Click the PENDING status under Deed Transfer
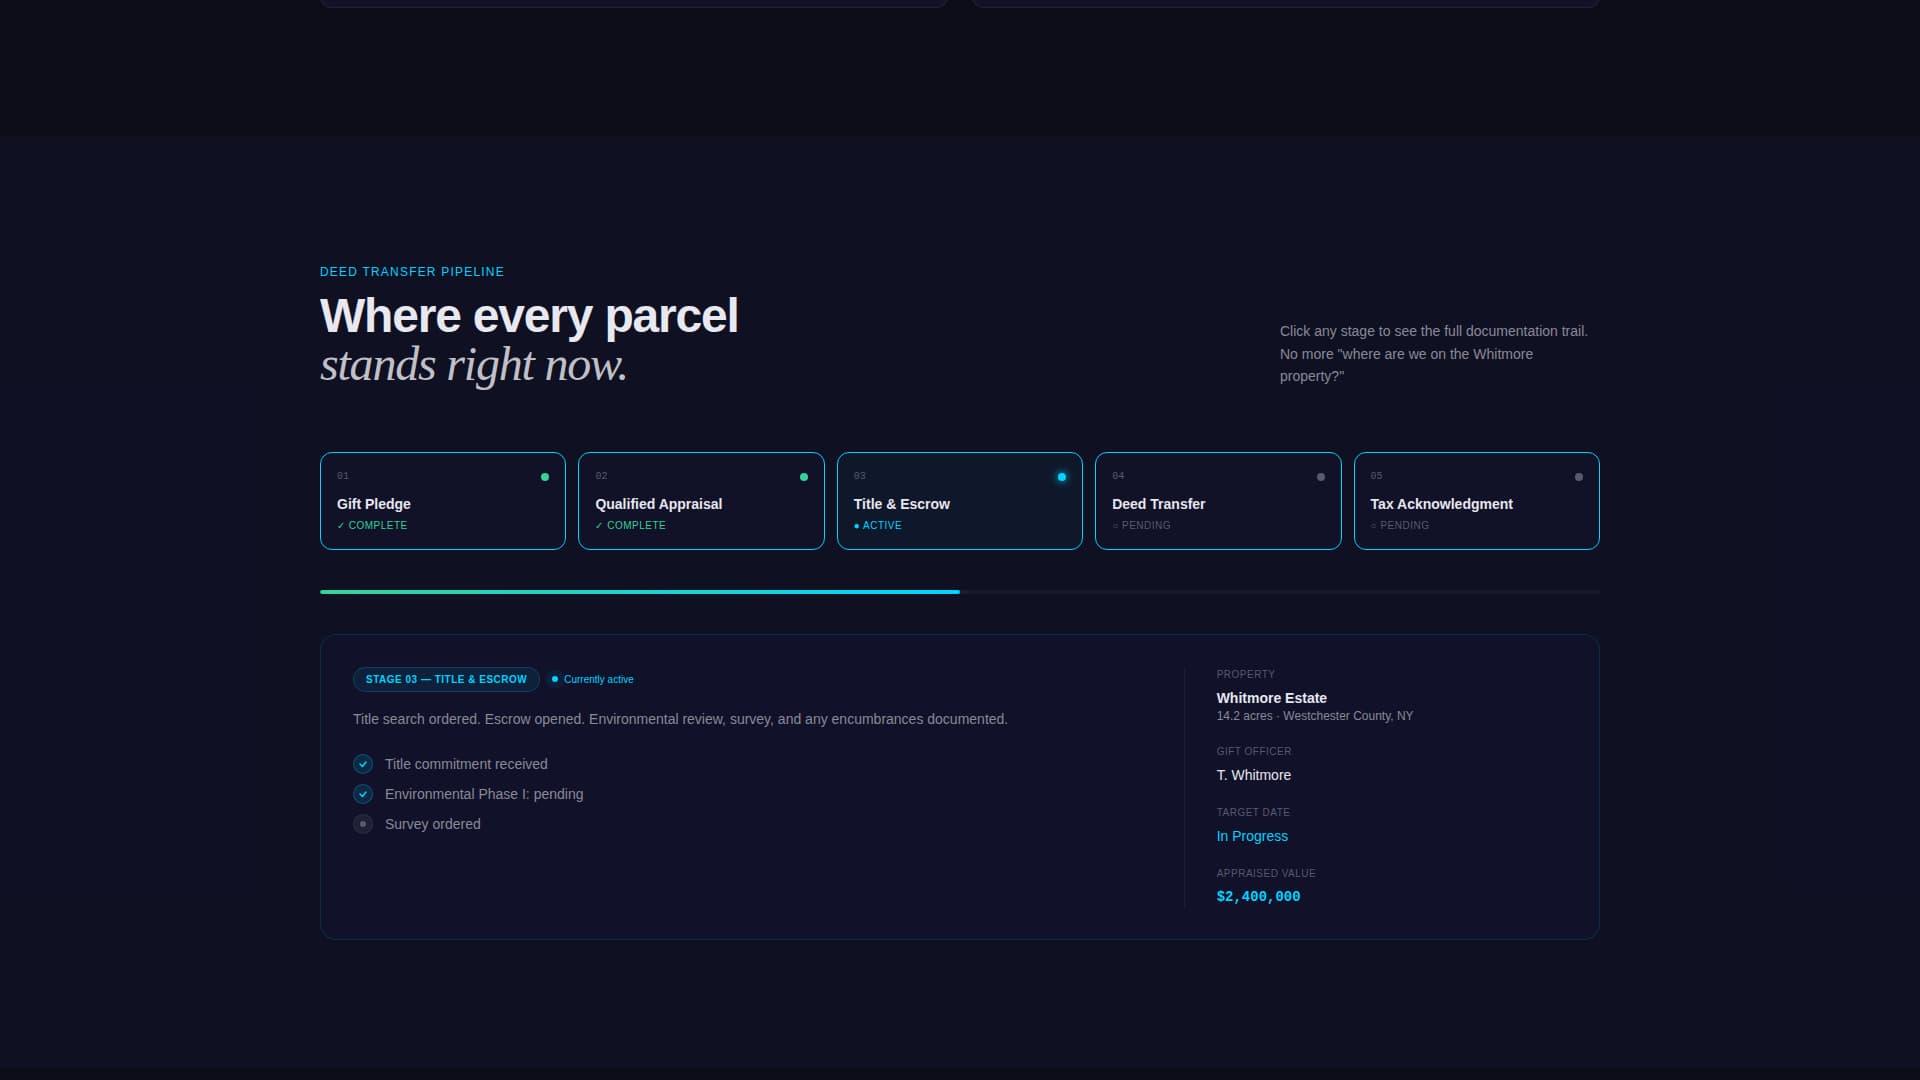The height and width of the screenshot is (1080, 1920). pyautogui.click(x=1141, y=526)
